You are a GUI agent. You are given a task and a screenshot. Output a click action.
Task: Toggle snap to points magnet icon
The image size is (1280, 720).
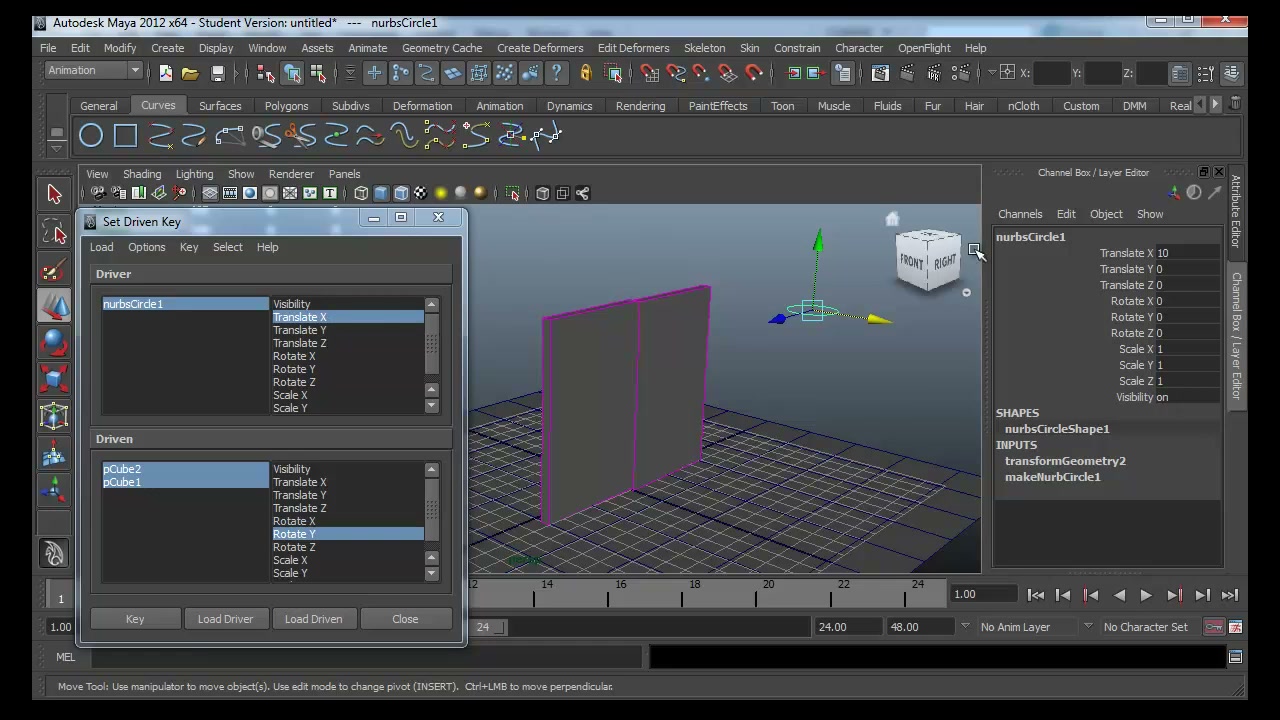pyautogui.click(x=702, y=73)
